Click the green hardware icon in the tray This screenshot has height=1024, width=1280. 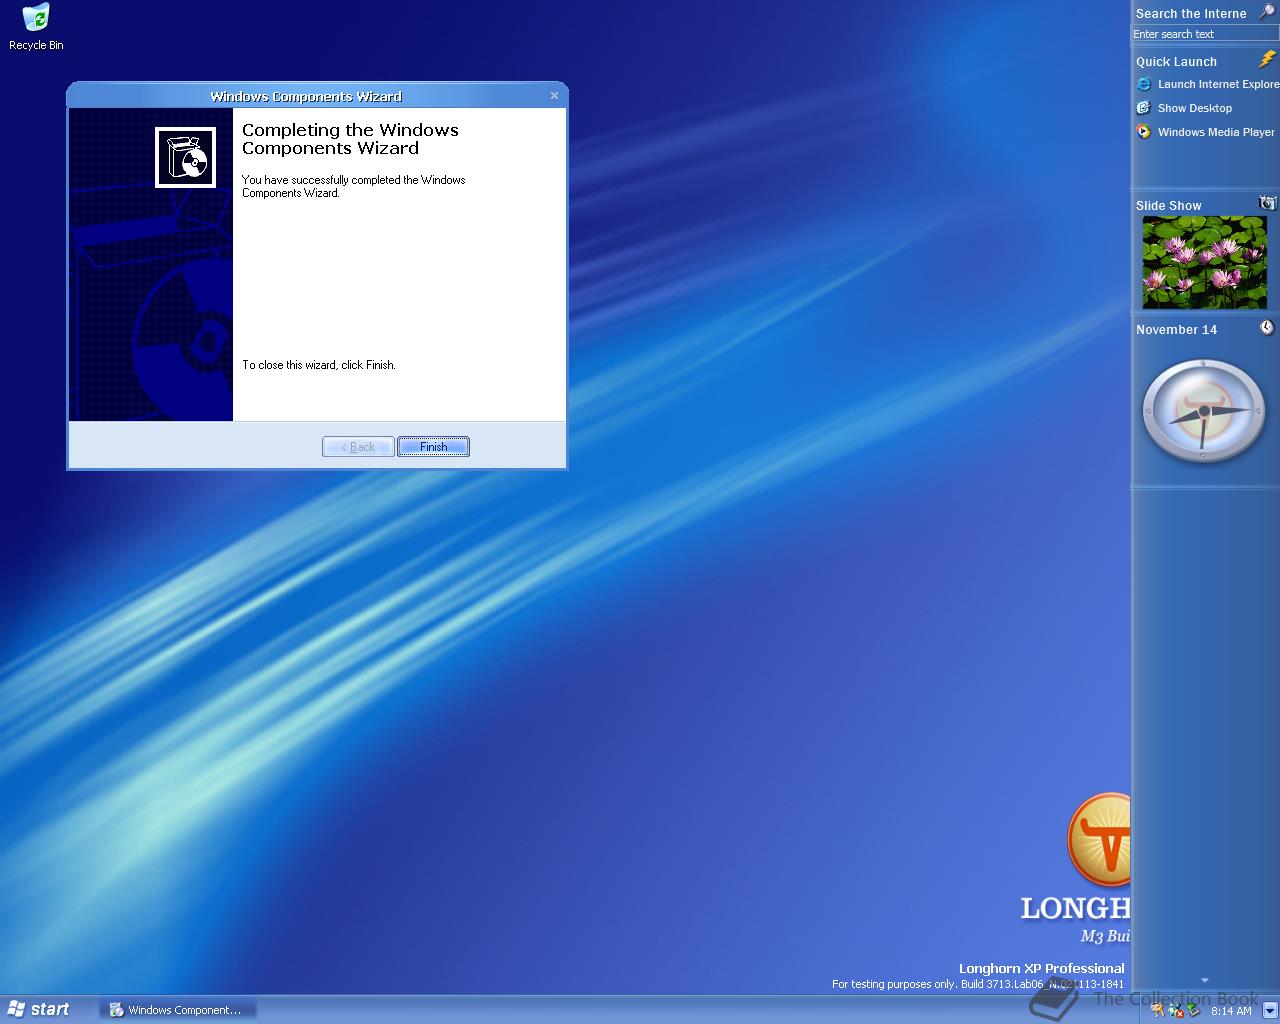[x=1193, y=1010]
